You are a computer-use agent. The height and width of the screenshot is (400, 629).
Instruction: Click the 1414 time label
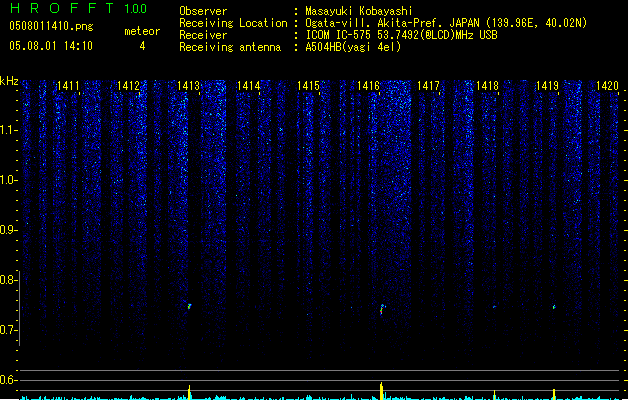[x=248, y=86]
